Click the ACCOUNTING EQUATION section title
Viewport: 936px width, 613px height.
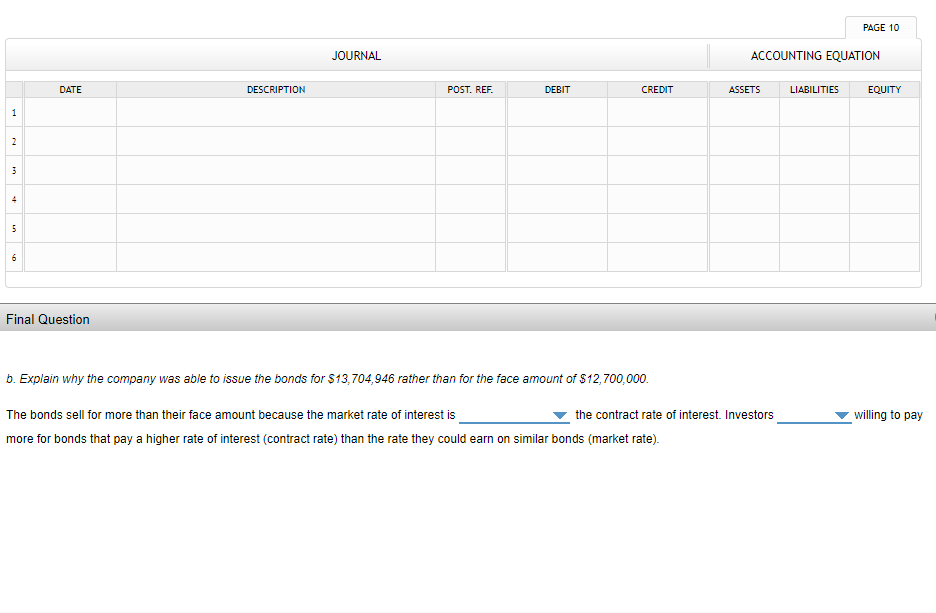coord(815,56)
